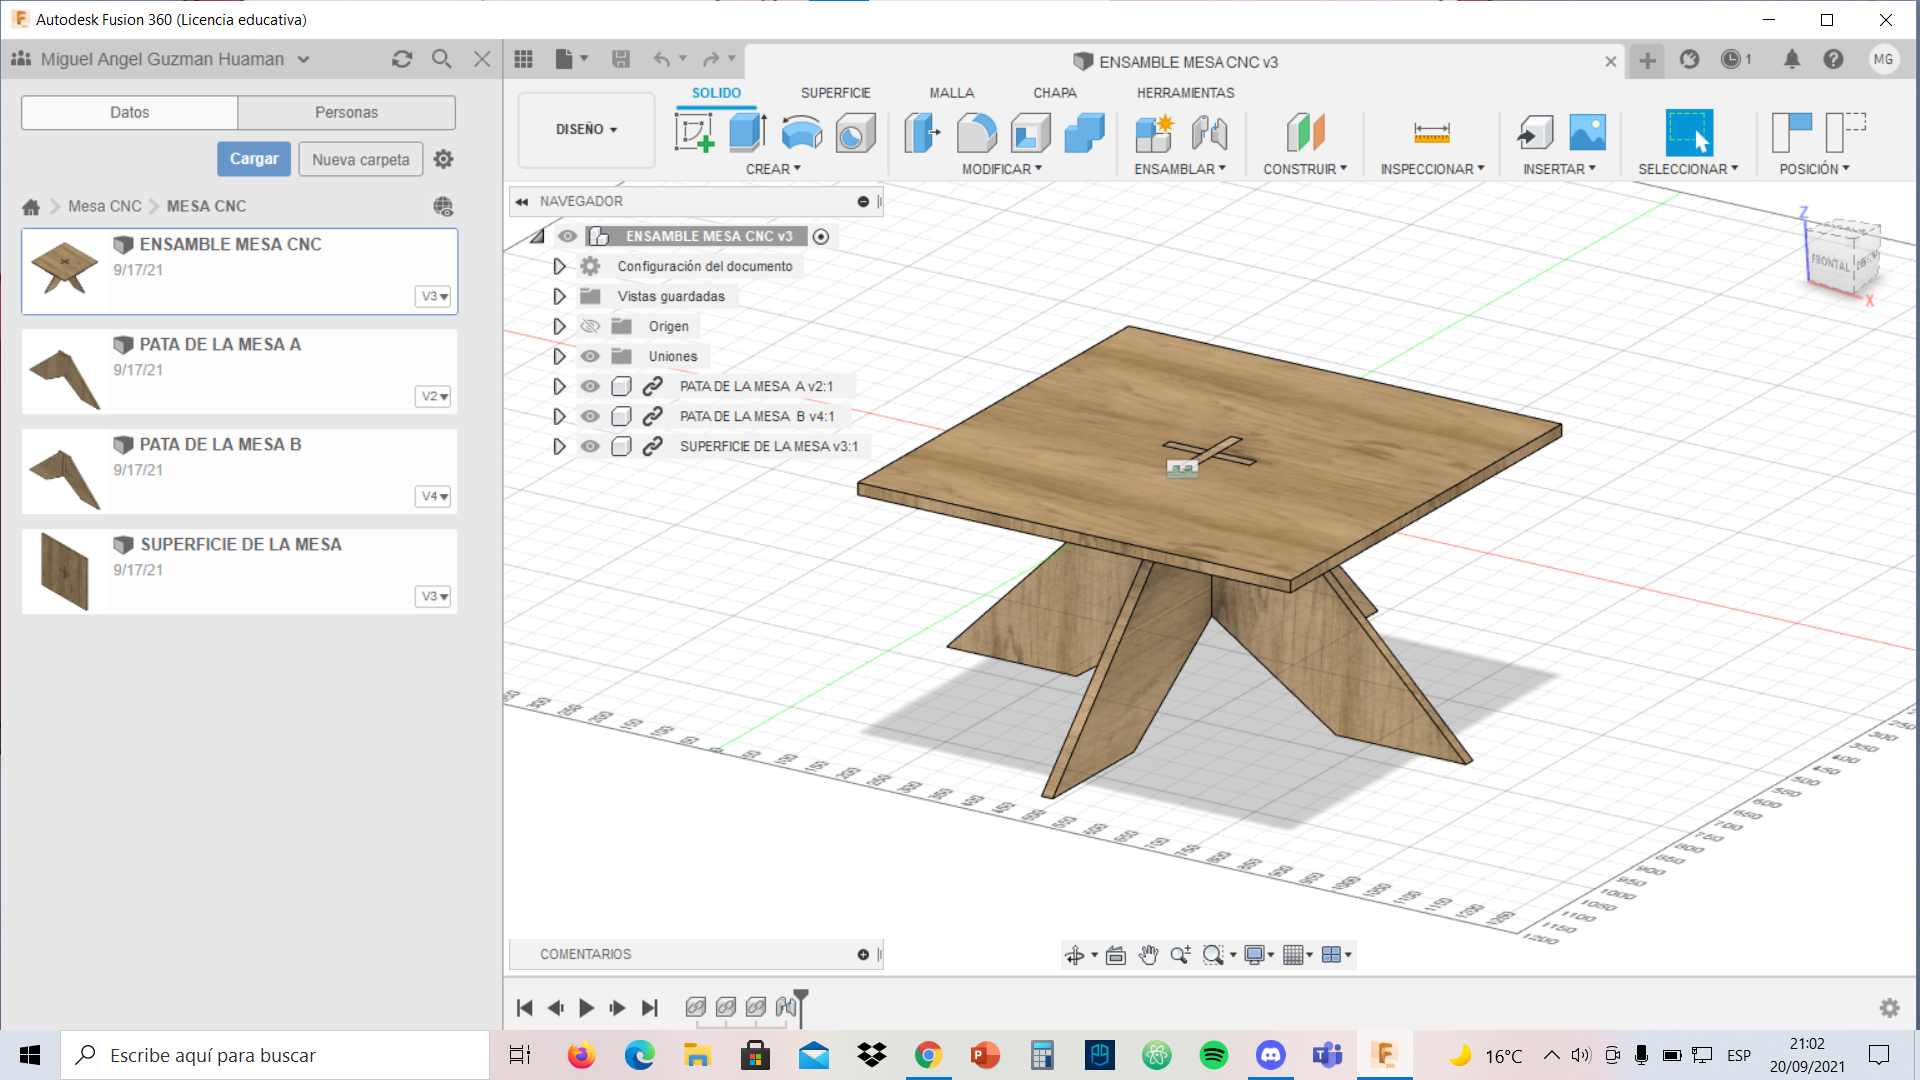1920x1080 pixels.
Task: Open the SUPERFICIE DE LA MESA thumbnail
Action: click(x=63, y=571)
